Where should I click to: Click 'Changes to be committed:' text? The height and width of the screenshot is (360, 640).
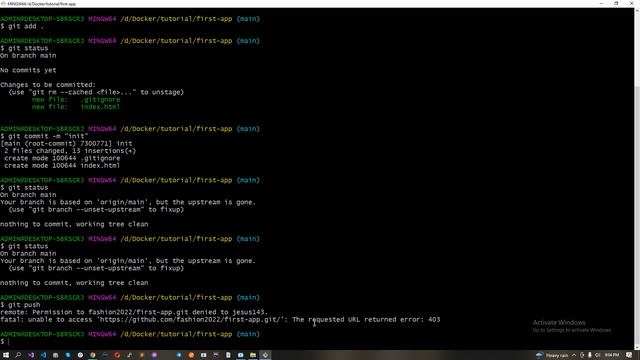pyautogui.click(x=48, y=85)
